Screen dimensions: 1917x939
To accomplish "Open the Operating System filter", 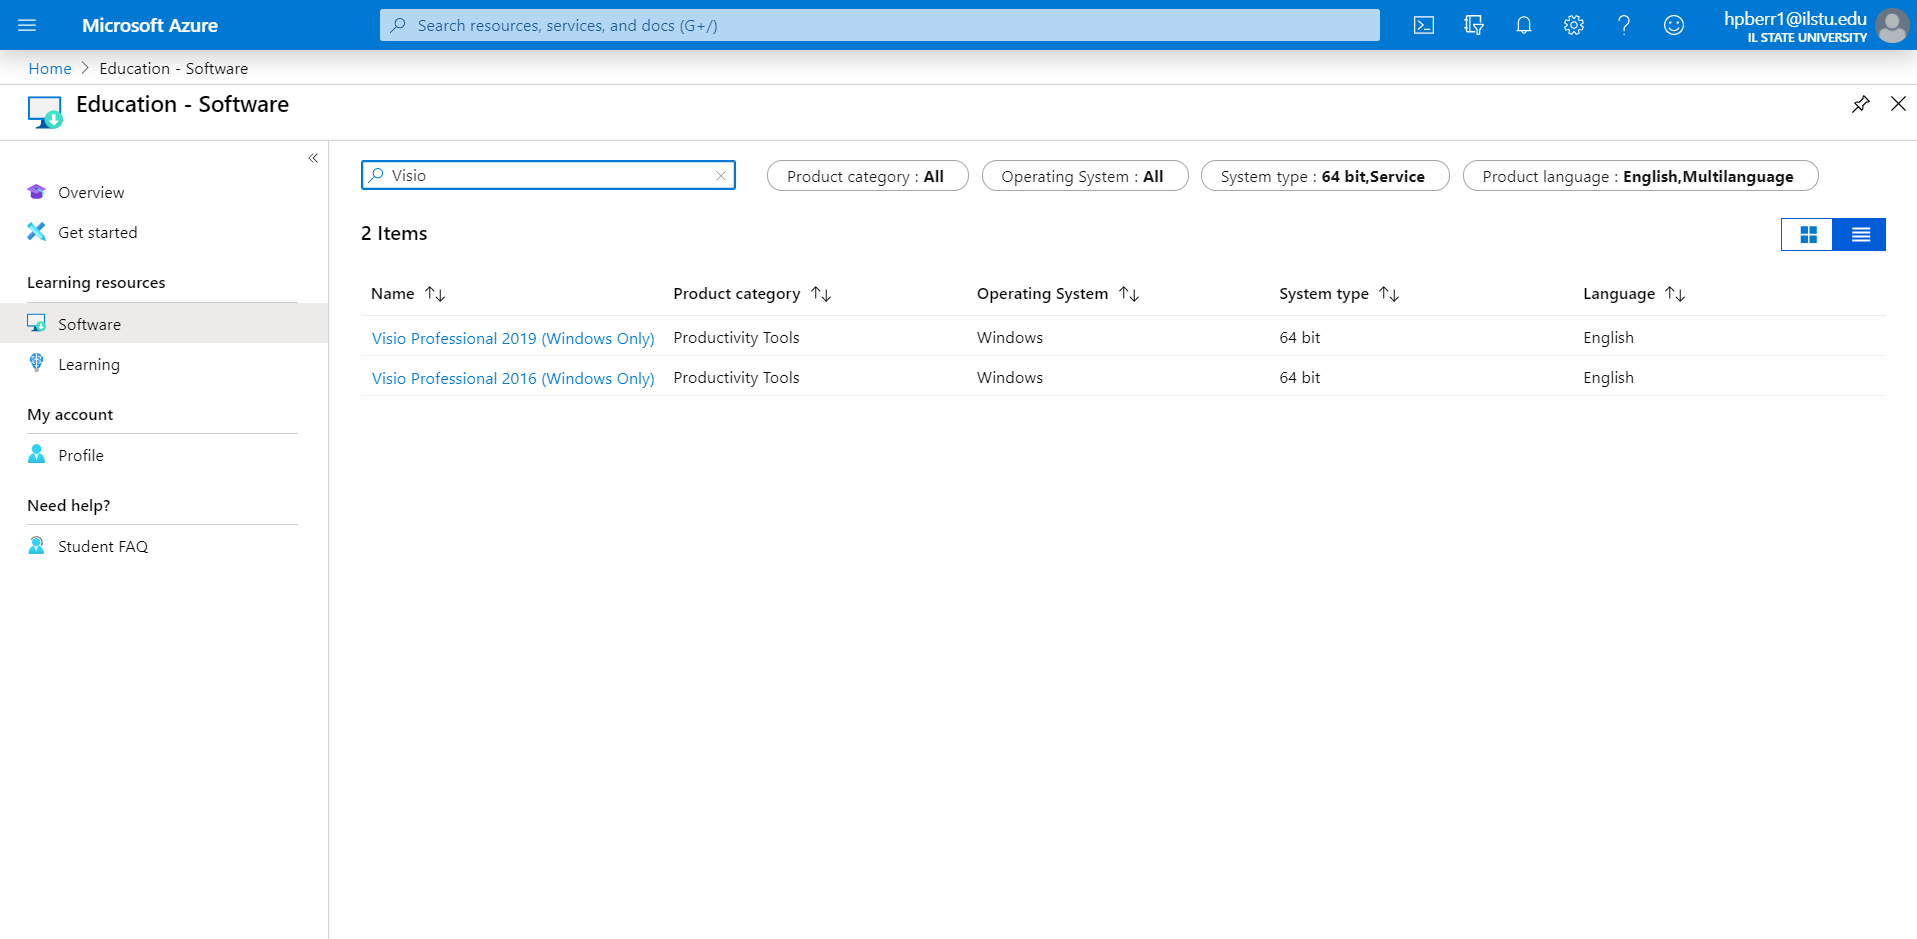I will coord(1084,176).
